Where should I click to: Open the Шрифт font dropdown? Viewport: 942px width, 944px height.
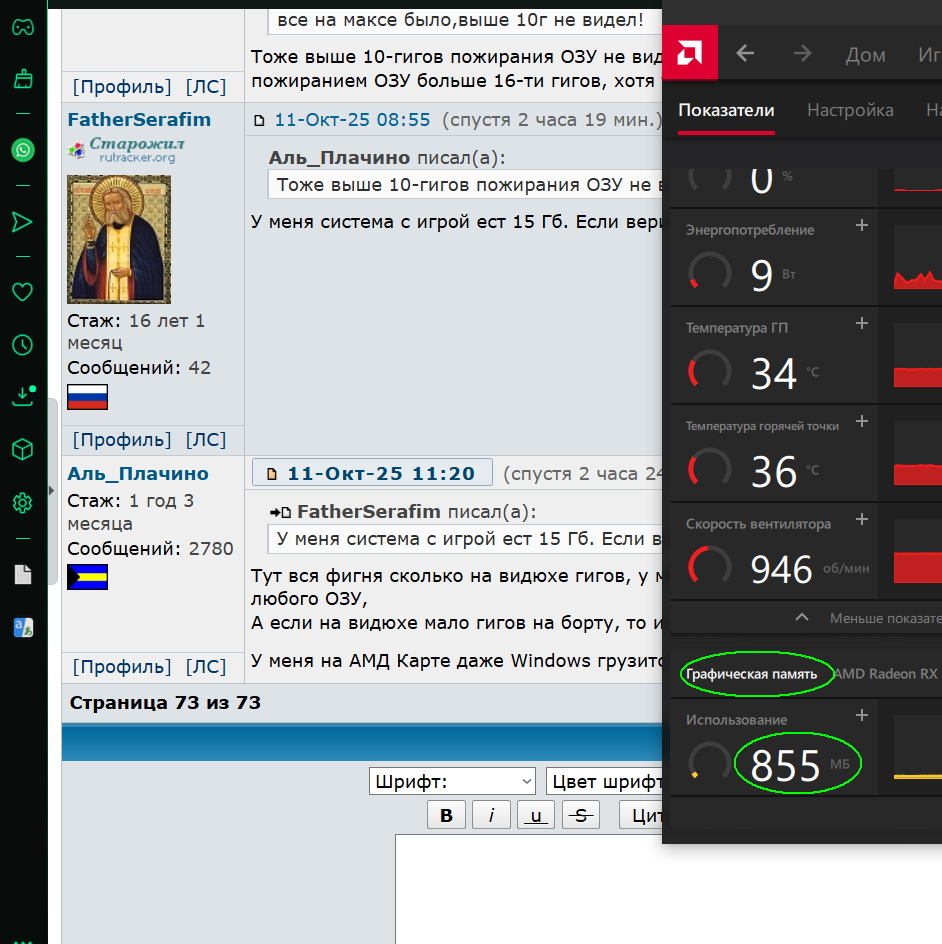point(452,781)
